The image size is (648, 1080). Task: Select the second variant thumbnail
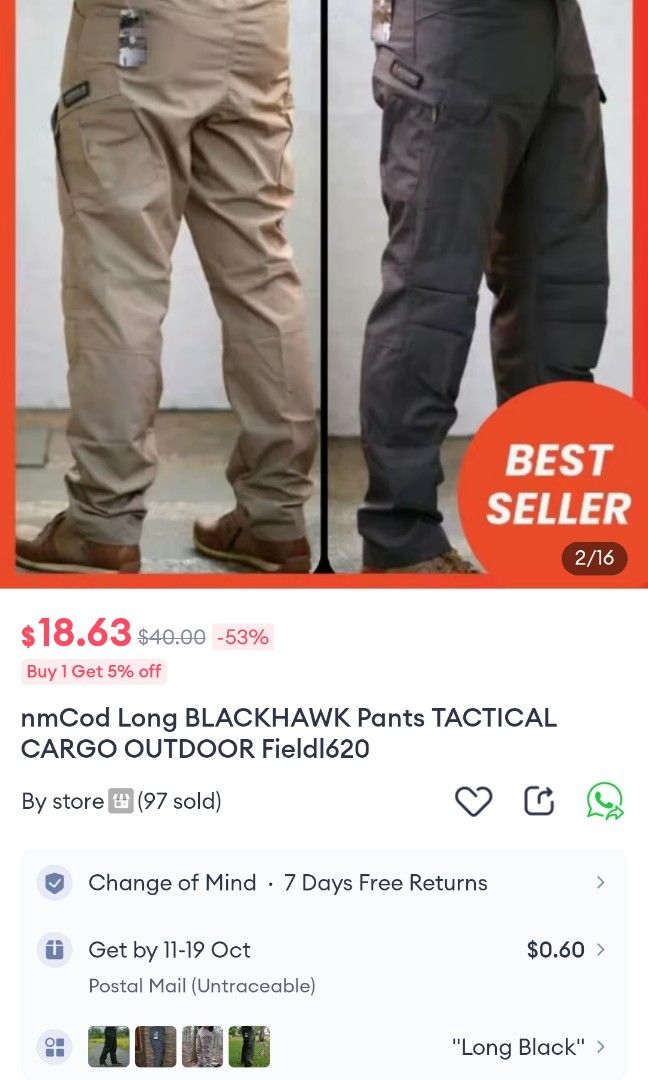pos(156,1047)
